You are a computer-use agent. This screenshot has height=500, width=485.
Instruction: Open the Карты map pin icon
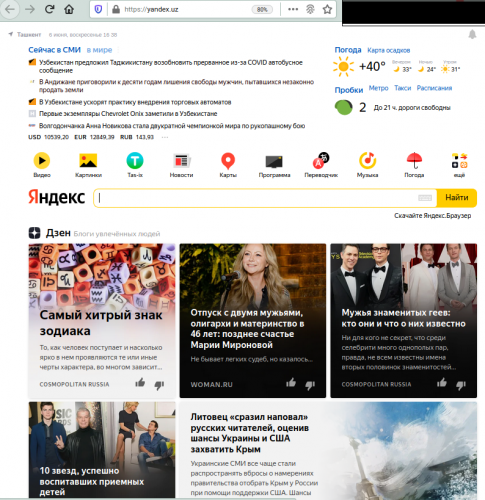click(x=228, y=161)
